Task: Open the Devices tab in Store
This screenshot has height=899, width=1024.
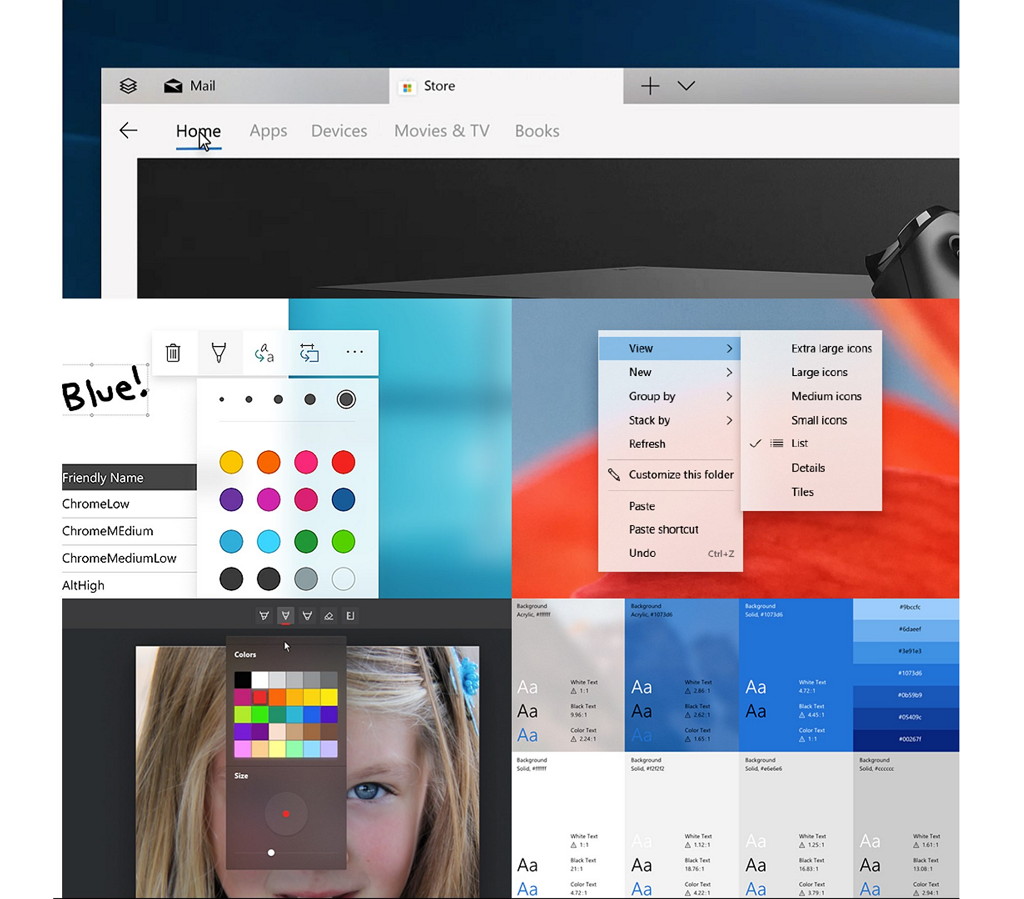Action: coord(339,131)
